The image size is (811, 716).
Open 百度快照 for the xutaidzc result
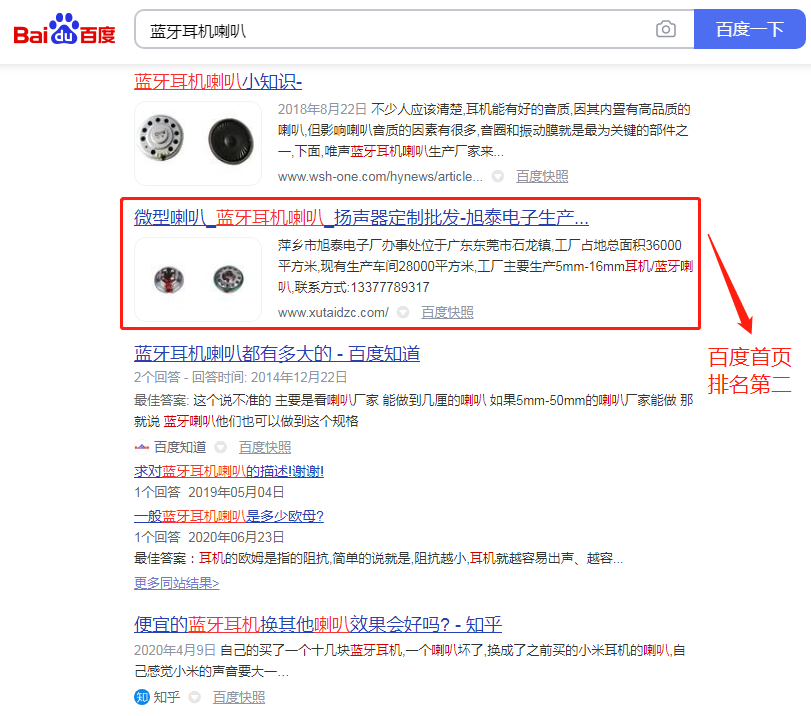point(447,312)
